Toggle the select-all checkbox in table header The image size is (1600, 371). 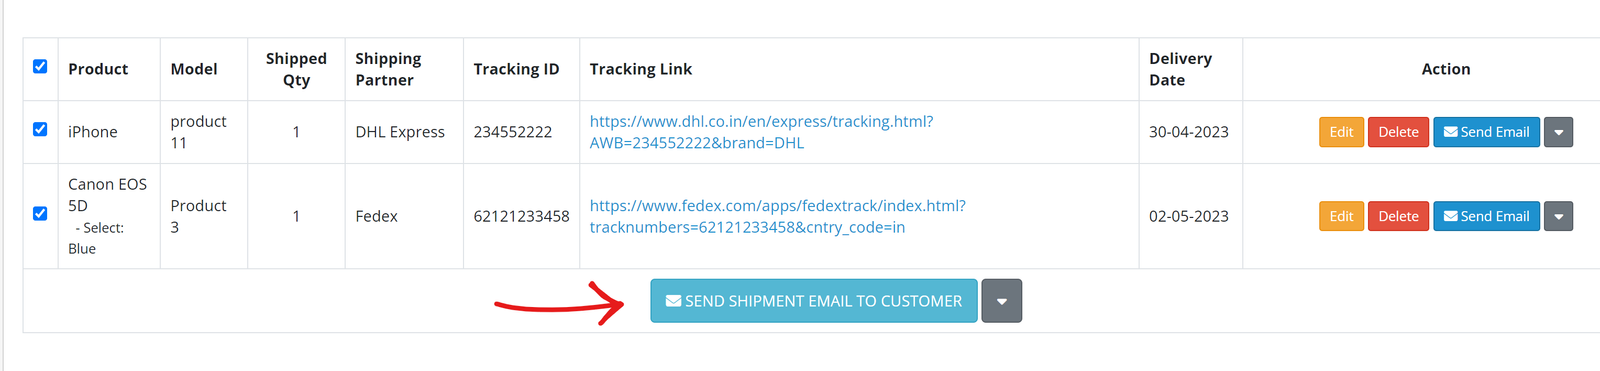40,66
